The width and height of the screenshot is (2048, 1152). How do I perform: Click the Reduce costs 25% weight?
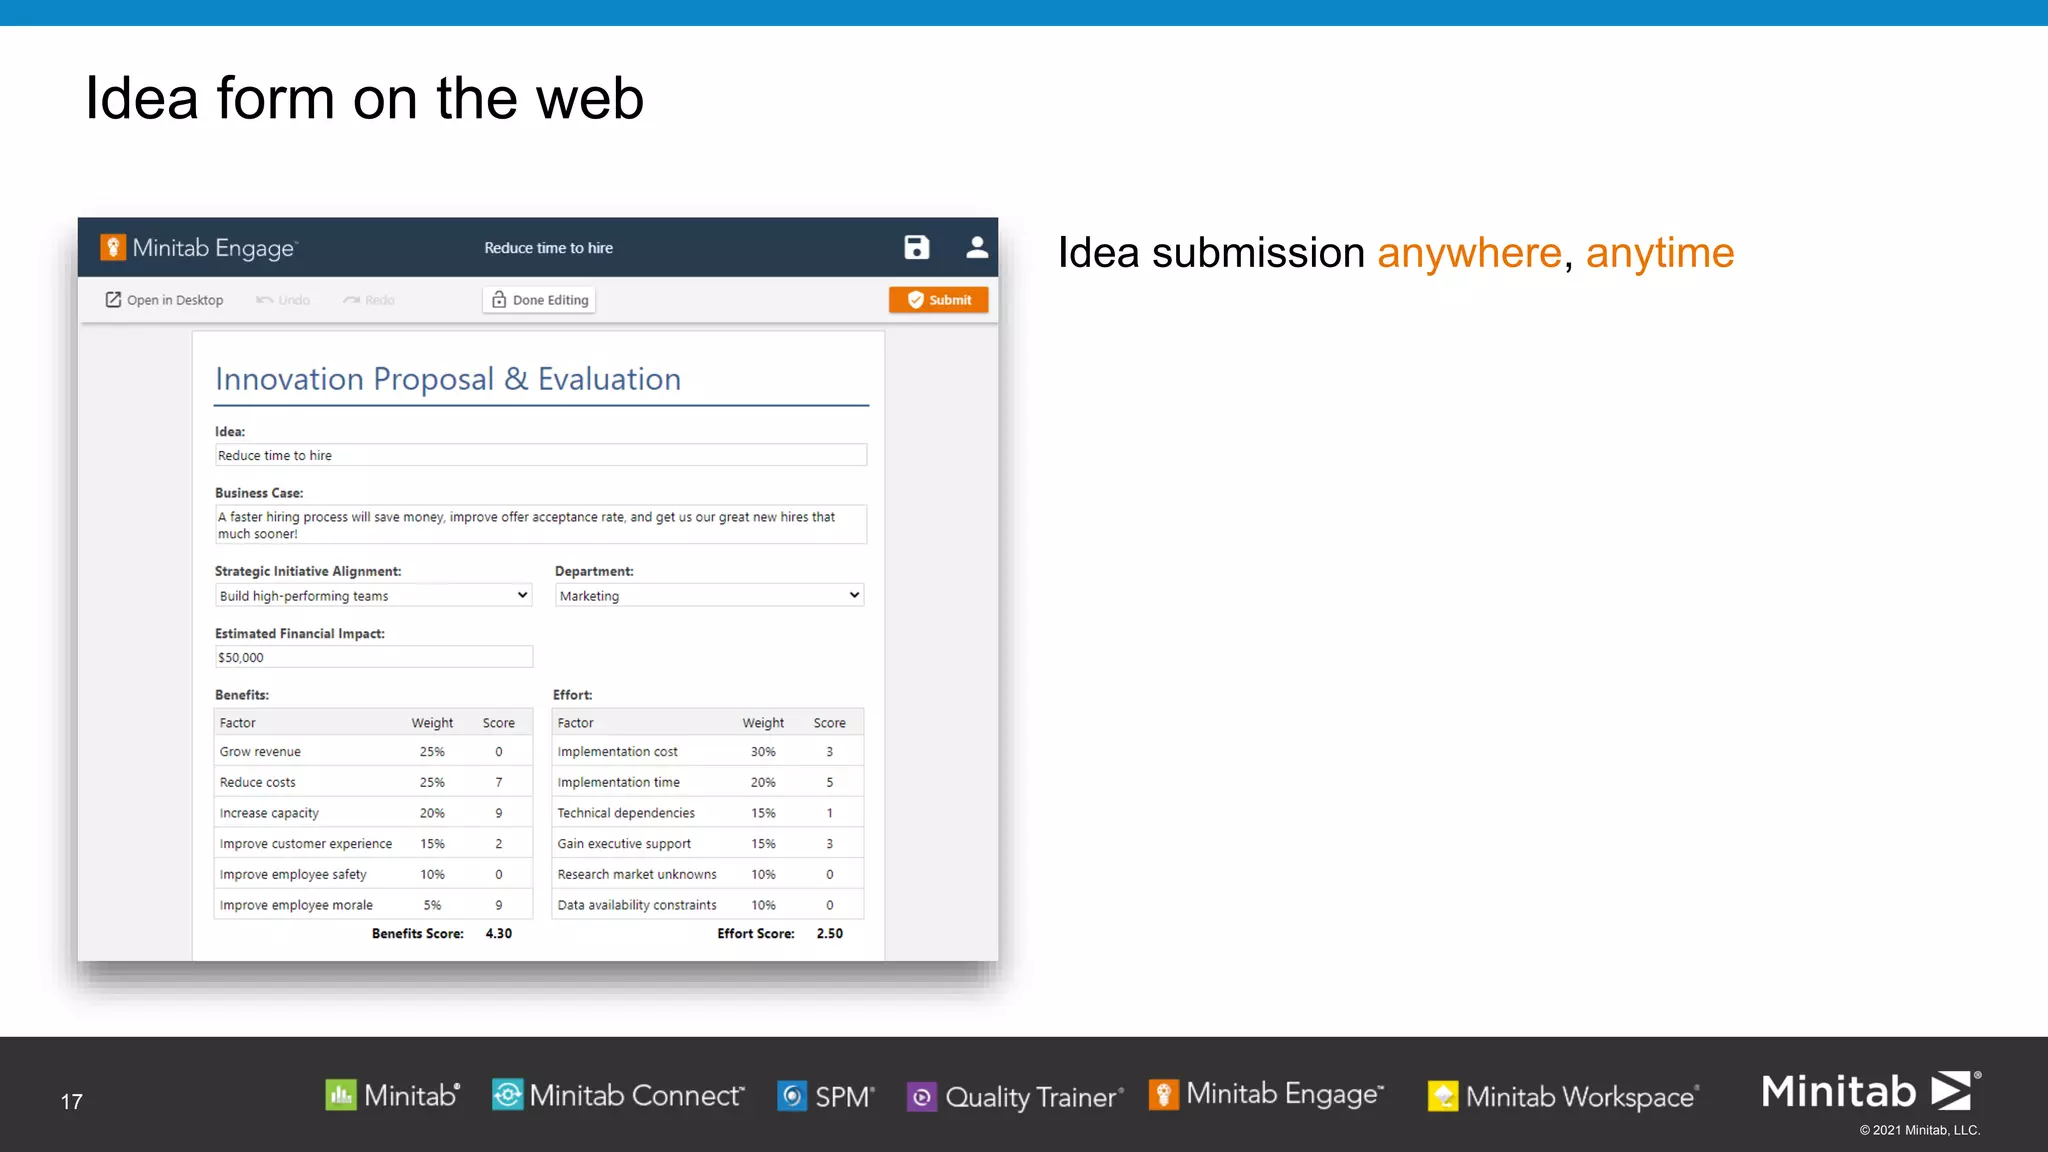(x=432, y=782)
